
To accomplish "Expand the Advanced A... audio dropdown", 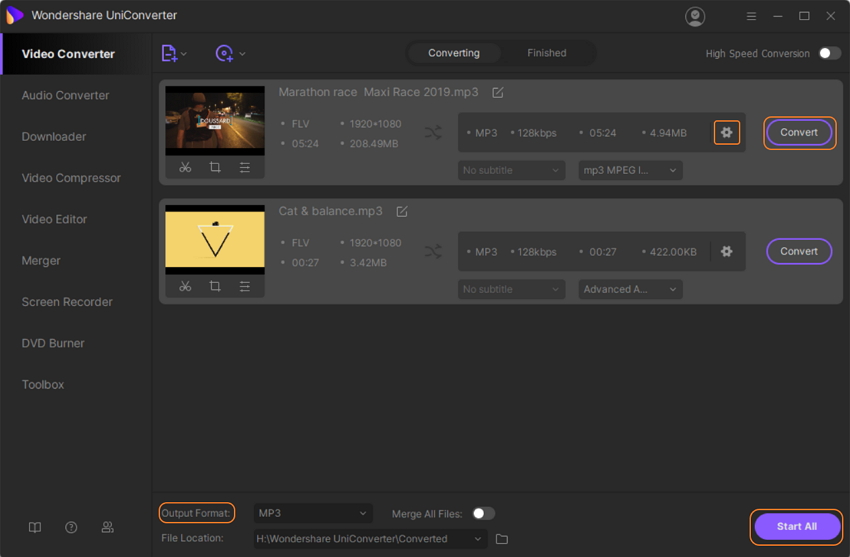I will (630, 289).
